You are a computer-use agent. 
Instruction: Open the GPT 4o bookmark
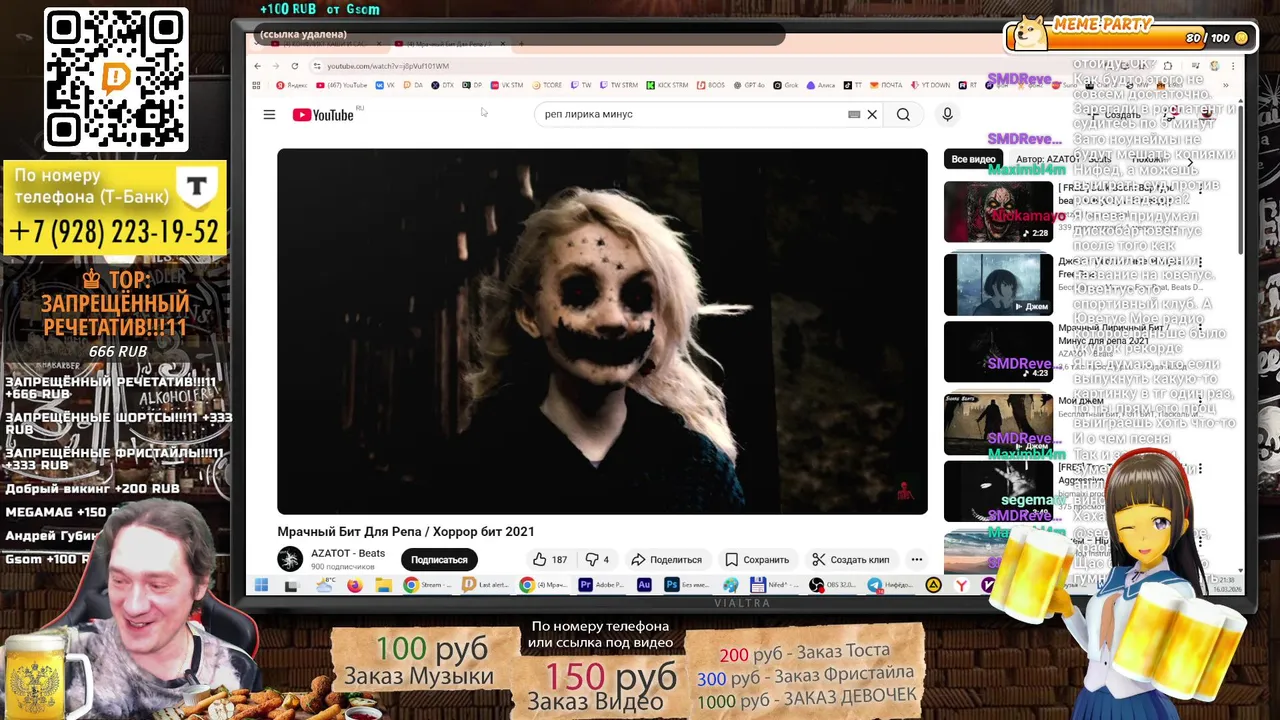[750, 85]
